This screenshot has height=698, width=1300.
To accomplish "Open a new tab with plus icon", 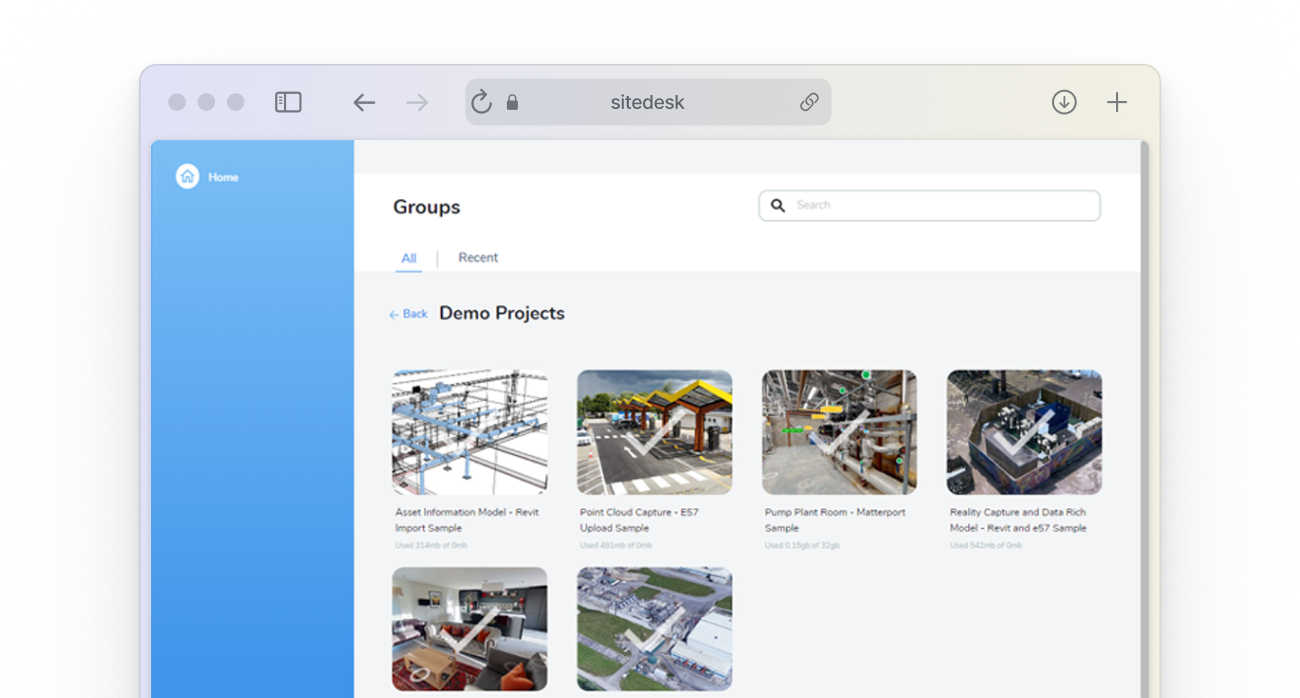I will pos(1117,102).
